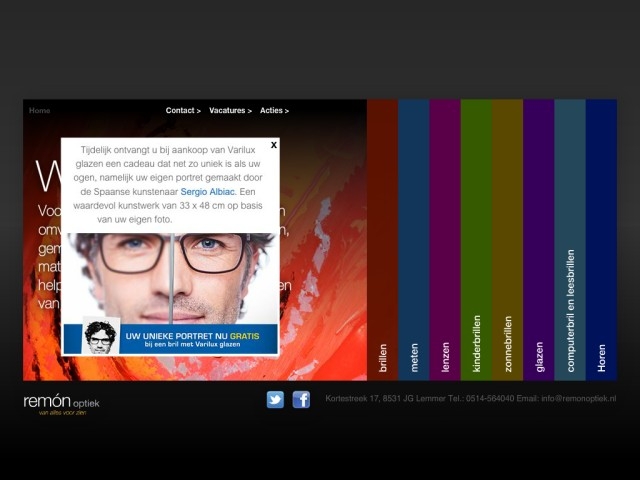Go to the Home link
This screenshot has height=480, width=640.
pyautogui.click(x=40, y=111)
